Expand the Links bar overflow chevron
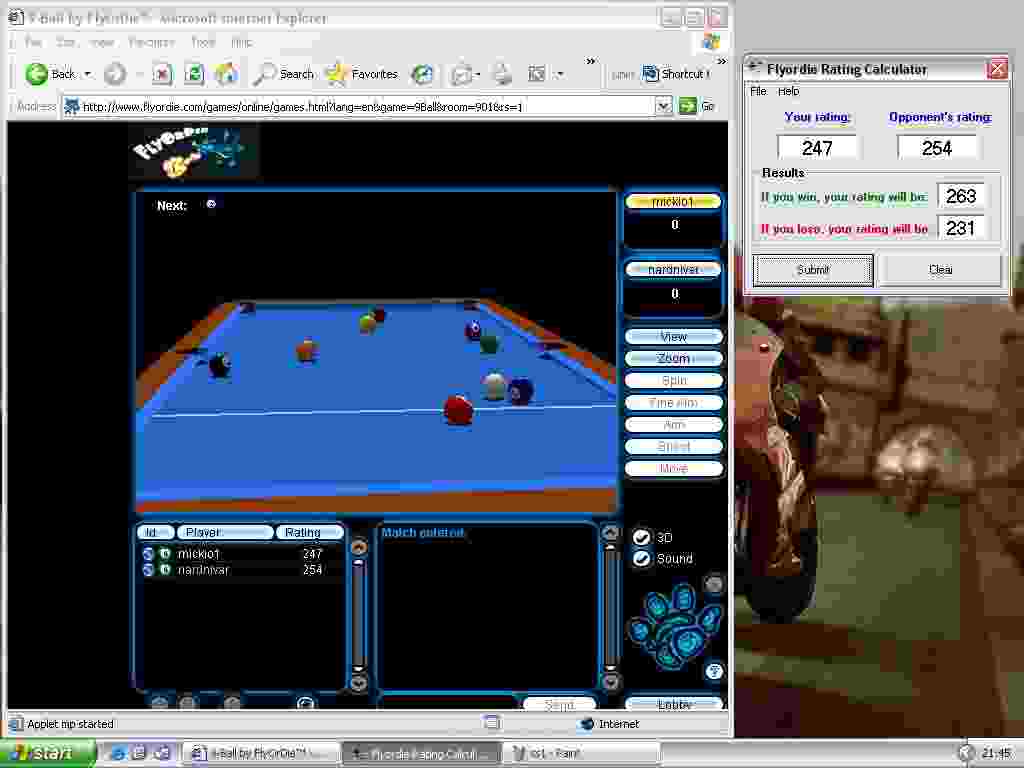 point(722,61)
